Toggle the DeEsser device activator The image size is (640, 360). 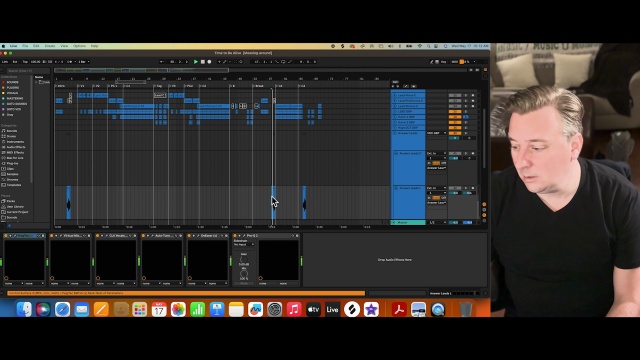click(189, 236)
